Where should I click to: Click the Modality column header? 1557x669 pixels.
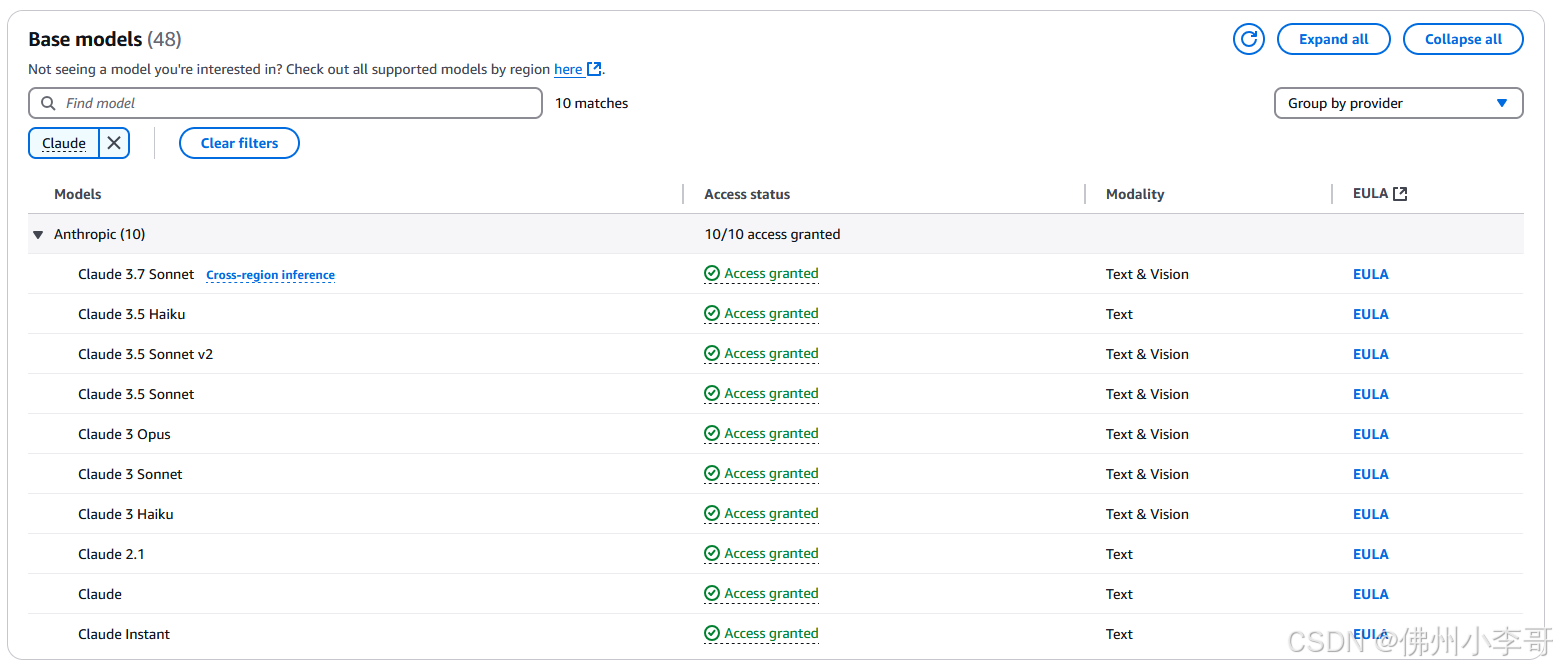pyautogui.click(x=1135, y=194)
